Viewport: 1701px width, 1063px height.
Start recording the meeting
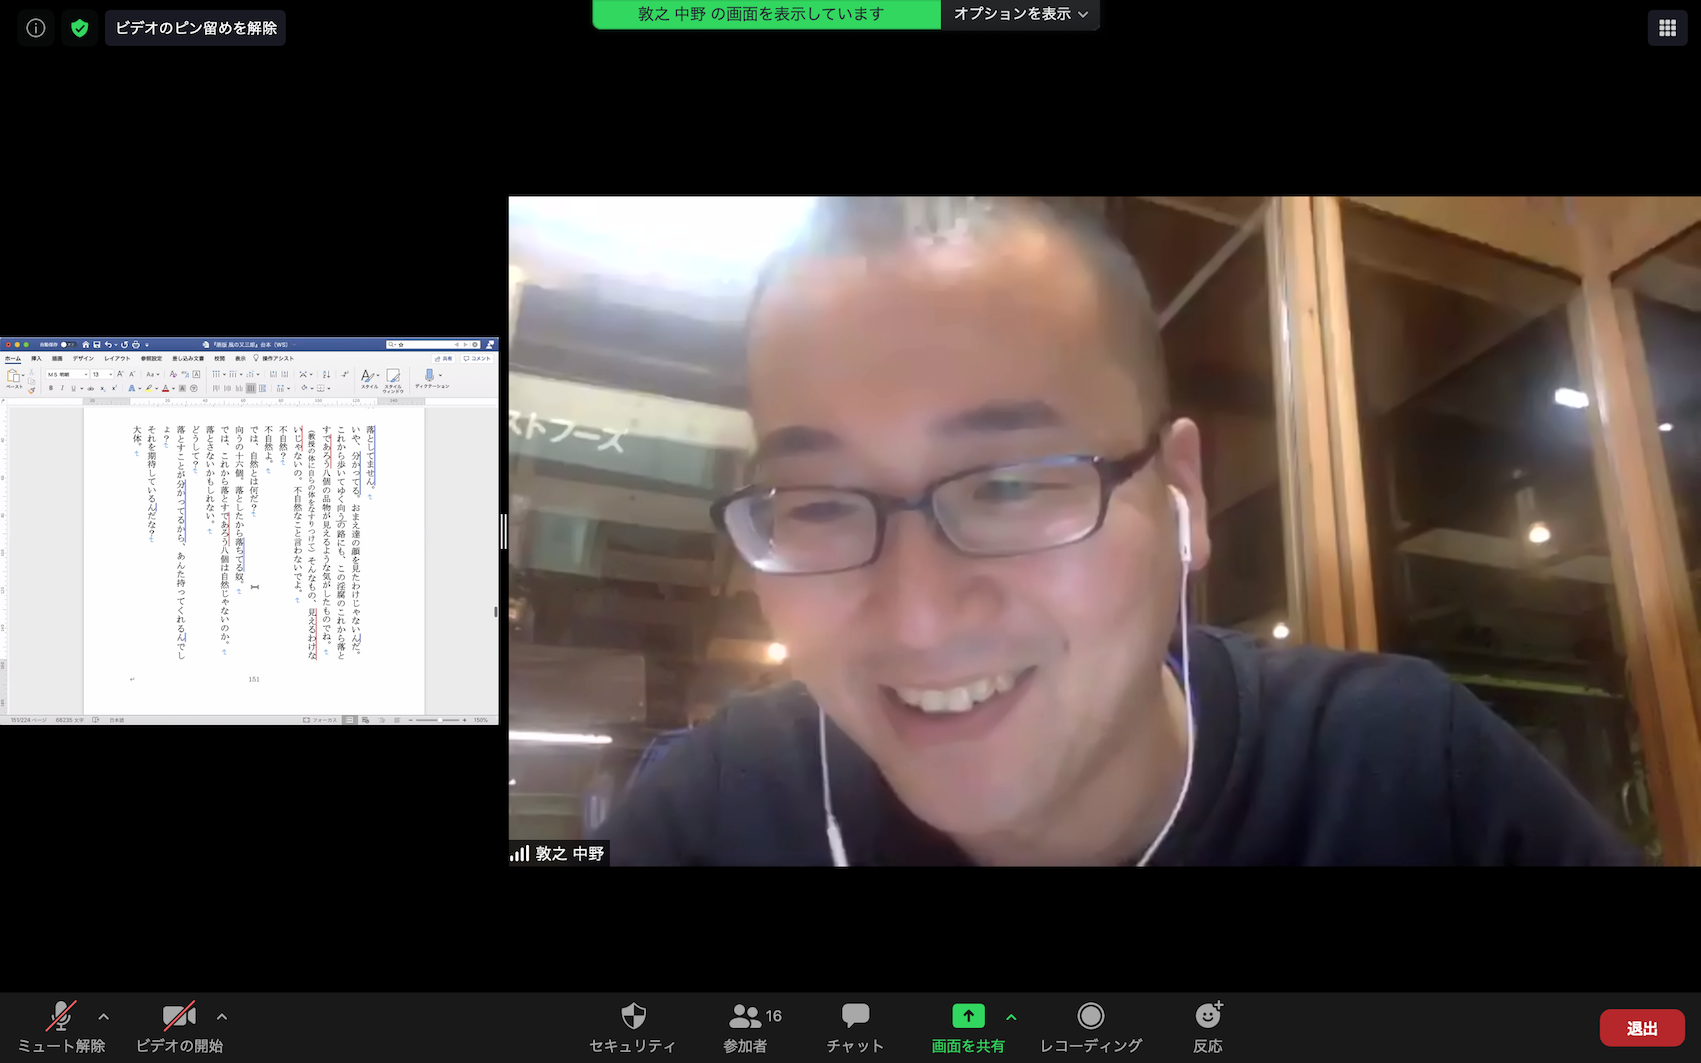1090,1028
